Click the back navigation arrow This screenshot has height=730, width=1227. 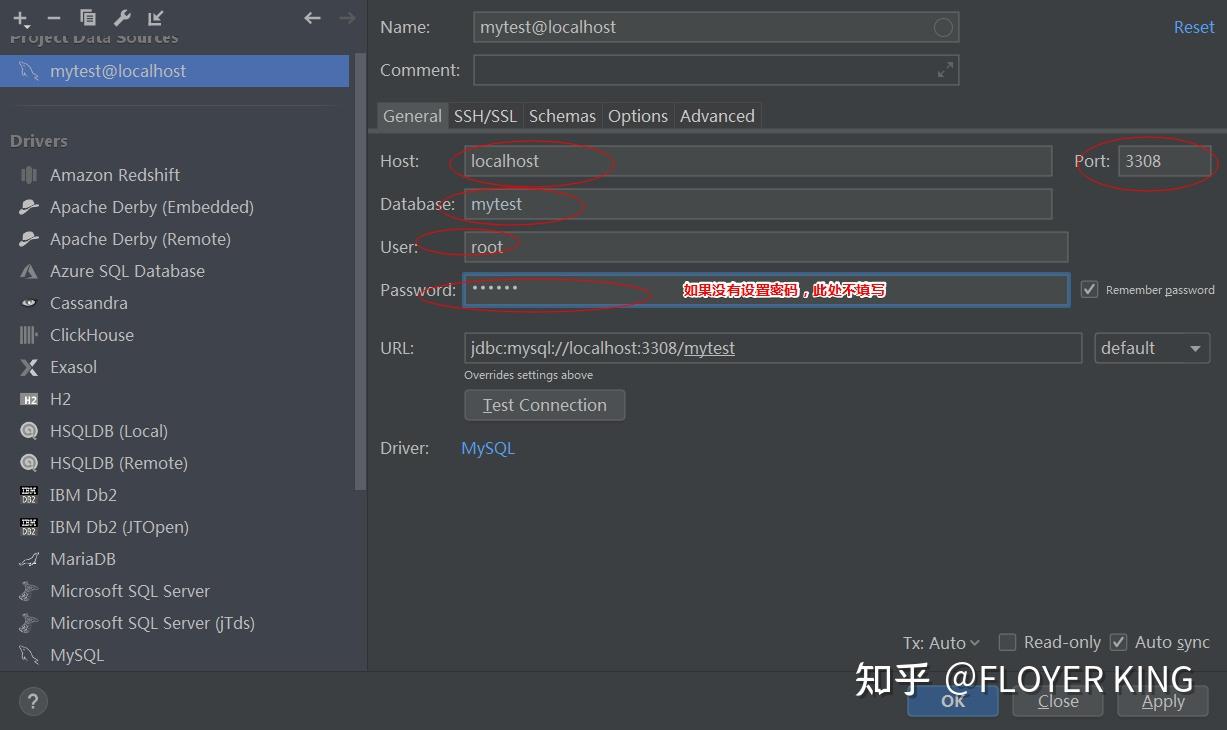click(311, 17)
